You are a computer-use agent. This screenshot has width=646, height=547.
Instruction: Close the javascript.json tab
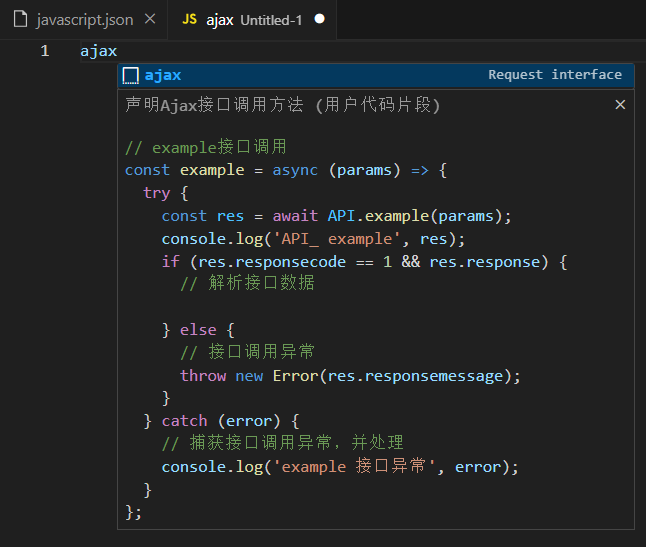click(x=150, y=19)
